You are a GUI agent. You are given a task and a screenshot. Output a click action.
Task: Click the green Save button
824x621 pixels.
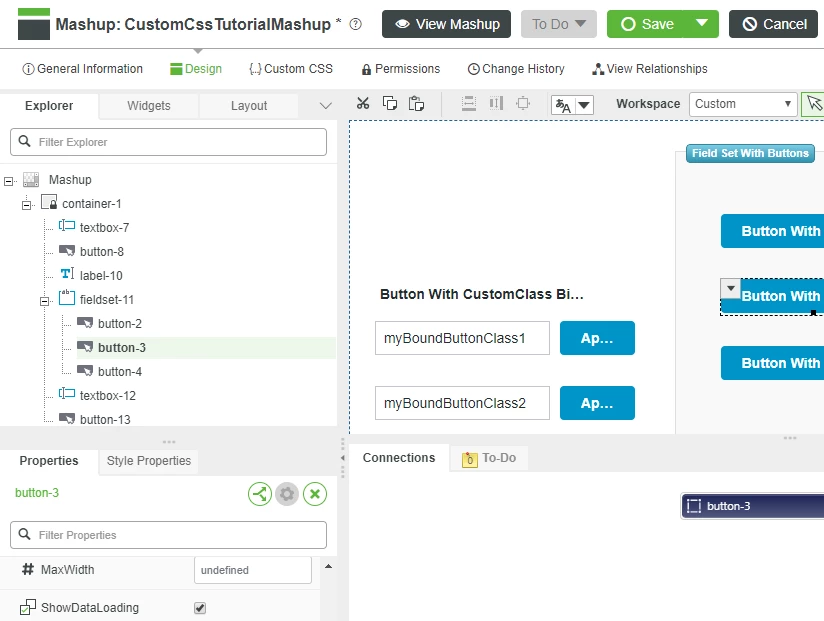click(x=646, y=24)
